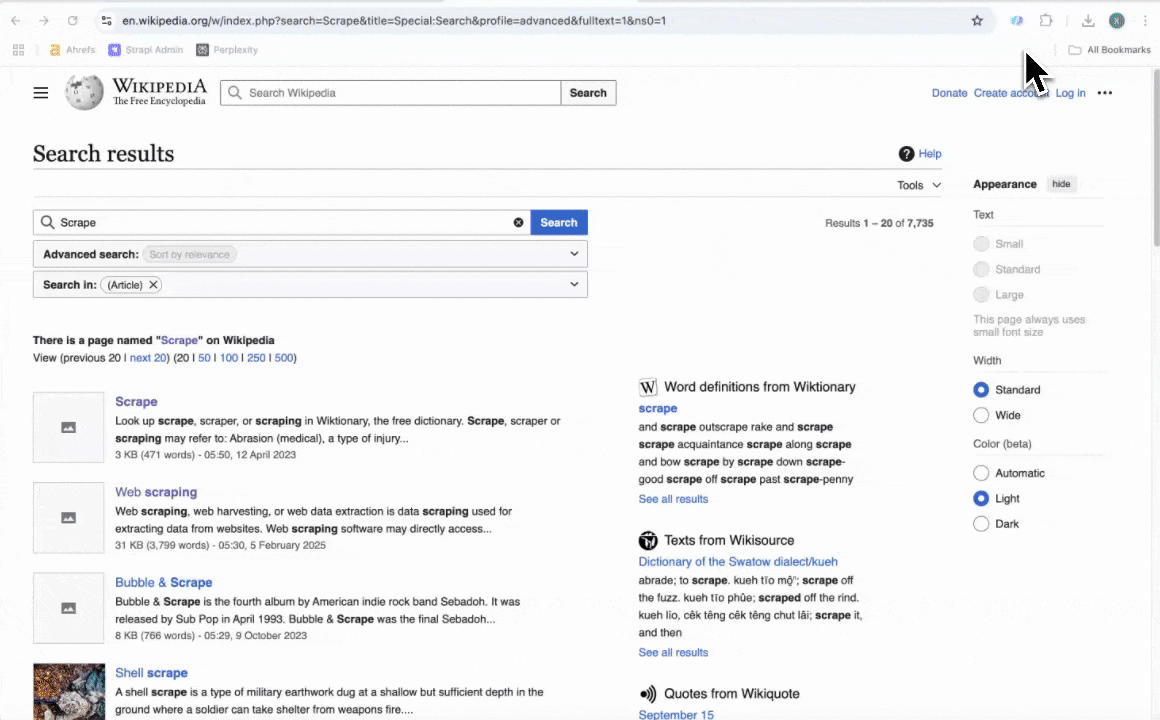Click the Wikiquote icon

click(648, 693)
